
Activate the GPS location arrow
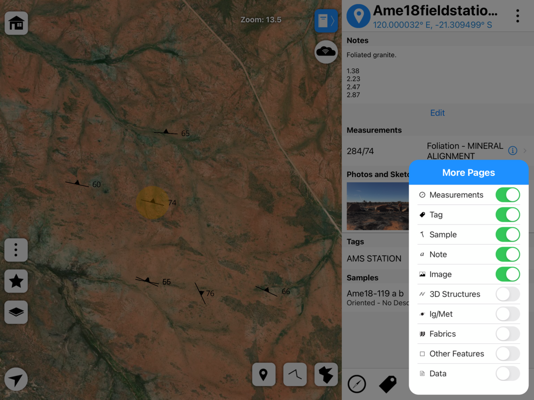(x=16, y=379)
